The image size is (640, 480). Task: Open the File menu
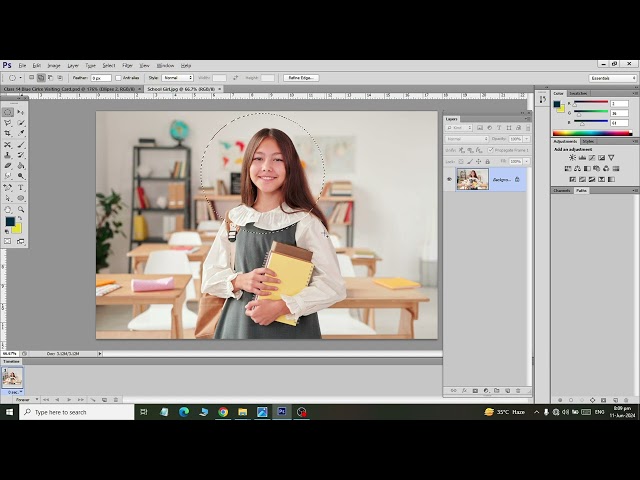(x=22, y=65)
